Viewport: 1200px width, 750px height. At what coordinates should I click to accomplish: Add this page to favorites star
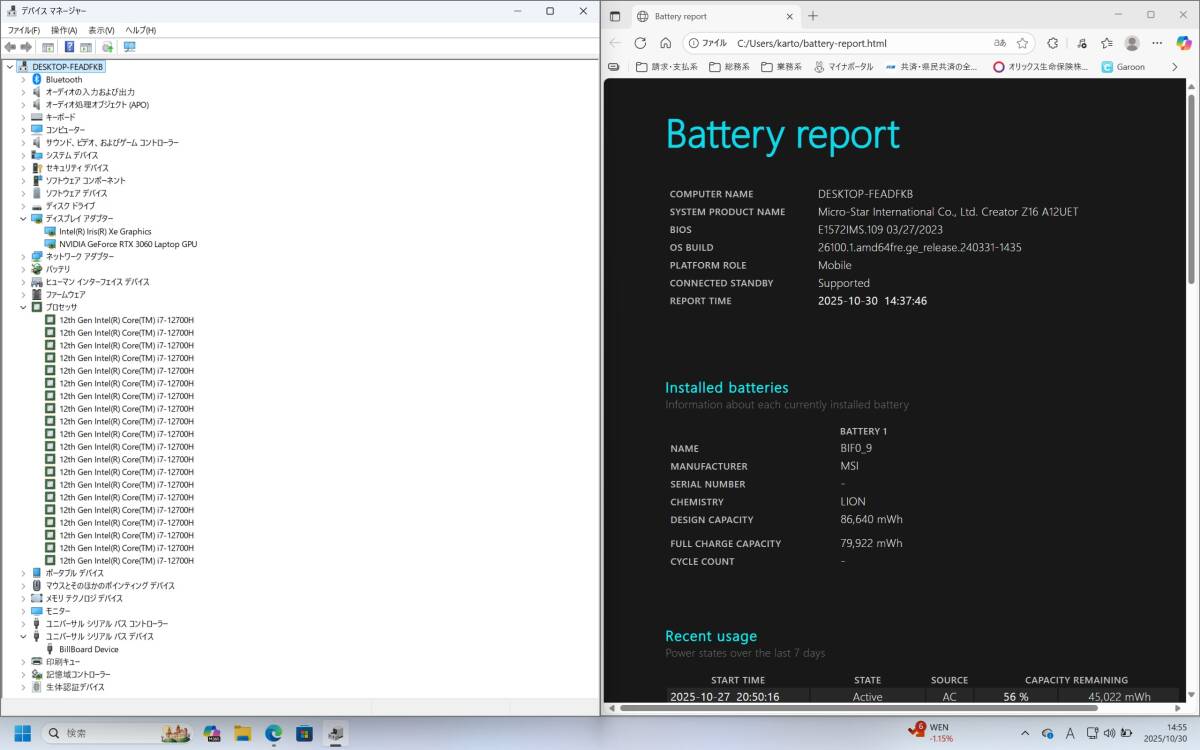pos(1022,44)
